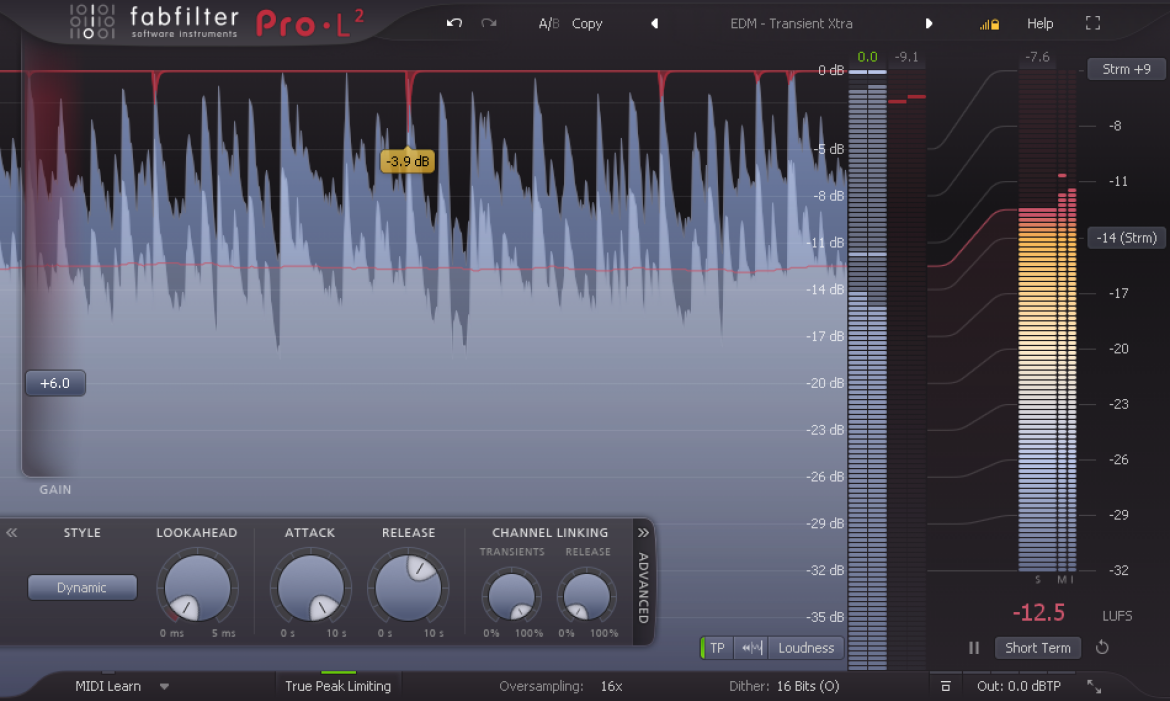Screen dimensions: 1170x701
Task: Click the output options icon before Out
Action: pyautogui.click(x=945, y=686)
